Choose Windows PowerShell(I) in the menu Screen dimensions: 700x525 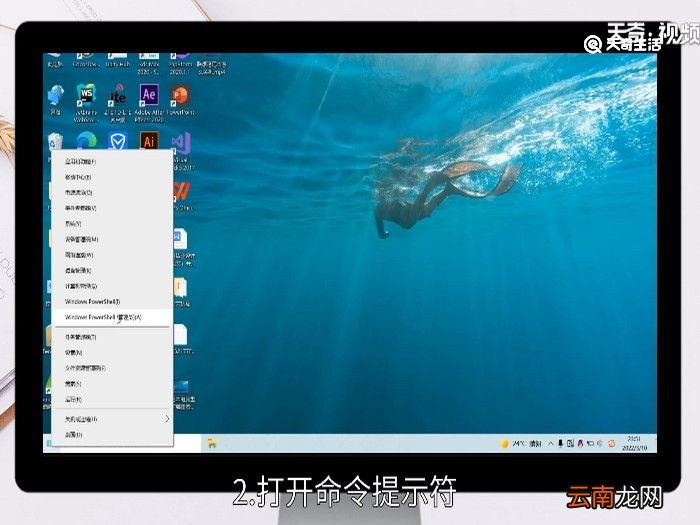(112, 302)
